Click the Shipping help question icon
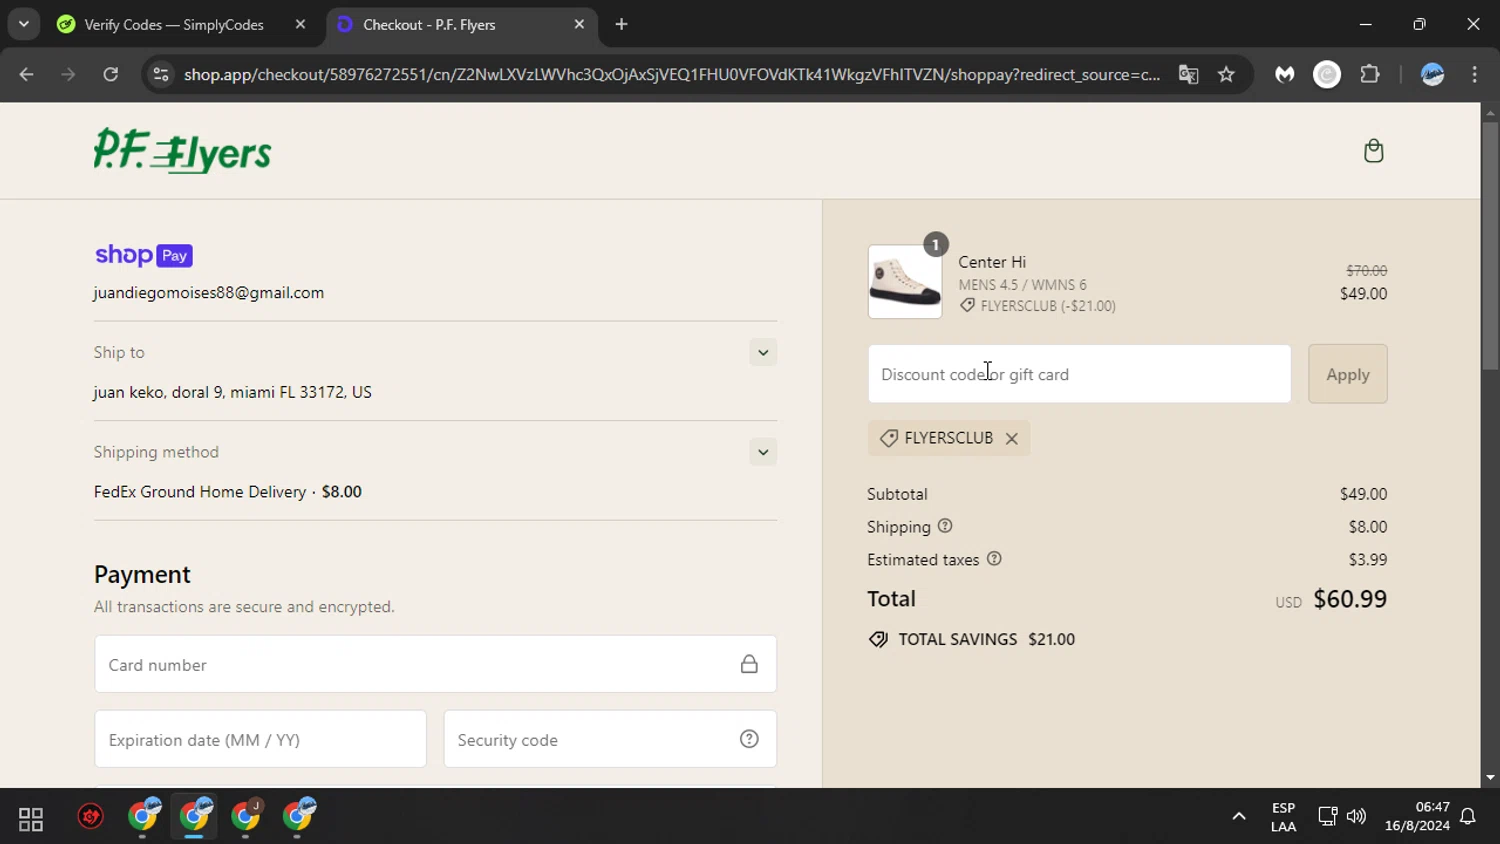 [945, 526]
